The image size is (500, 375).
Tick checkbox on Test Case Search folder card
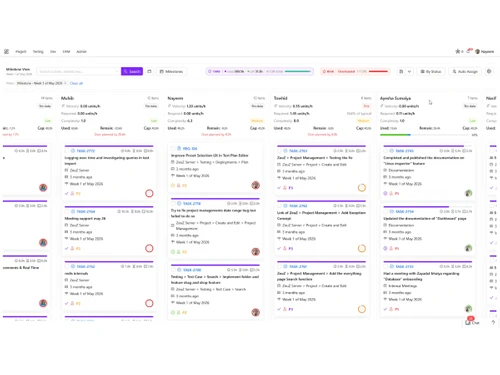(173, 270)
